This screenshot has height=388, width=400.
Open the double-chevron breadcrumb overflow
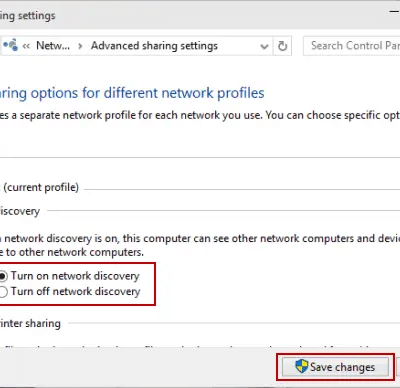pyautogui.click(x=26, y=46)
